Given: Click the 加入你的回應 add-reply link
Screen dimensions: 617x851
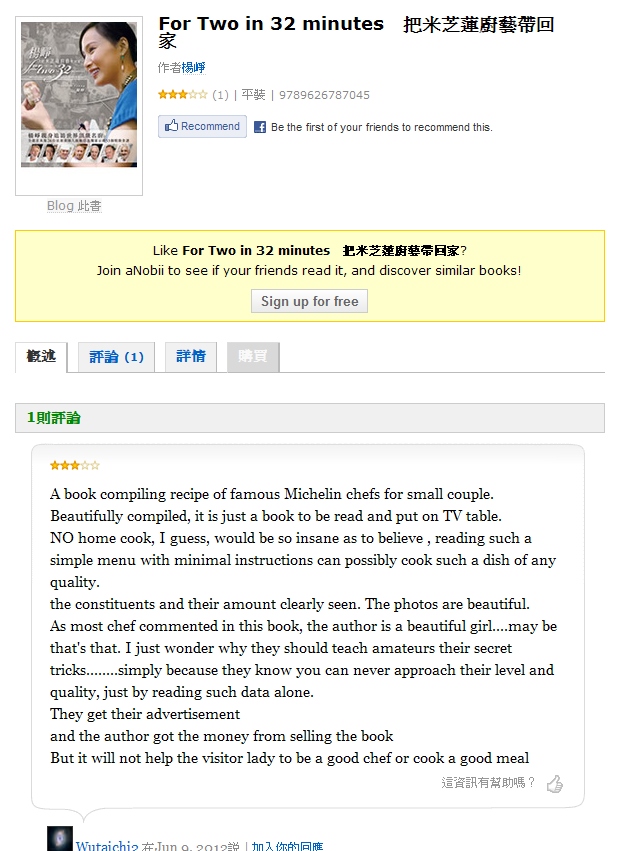Looking at the screenshot, I should point(287,846).
